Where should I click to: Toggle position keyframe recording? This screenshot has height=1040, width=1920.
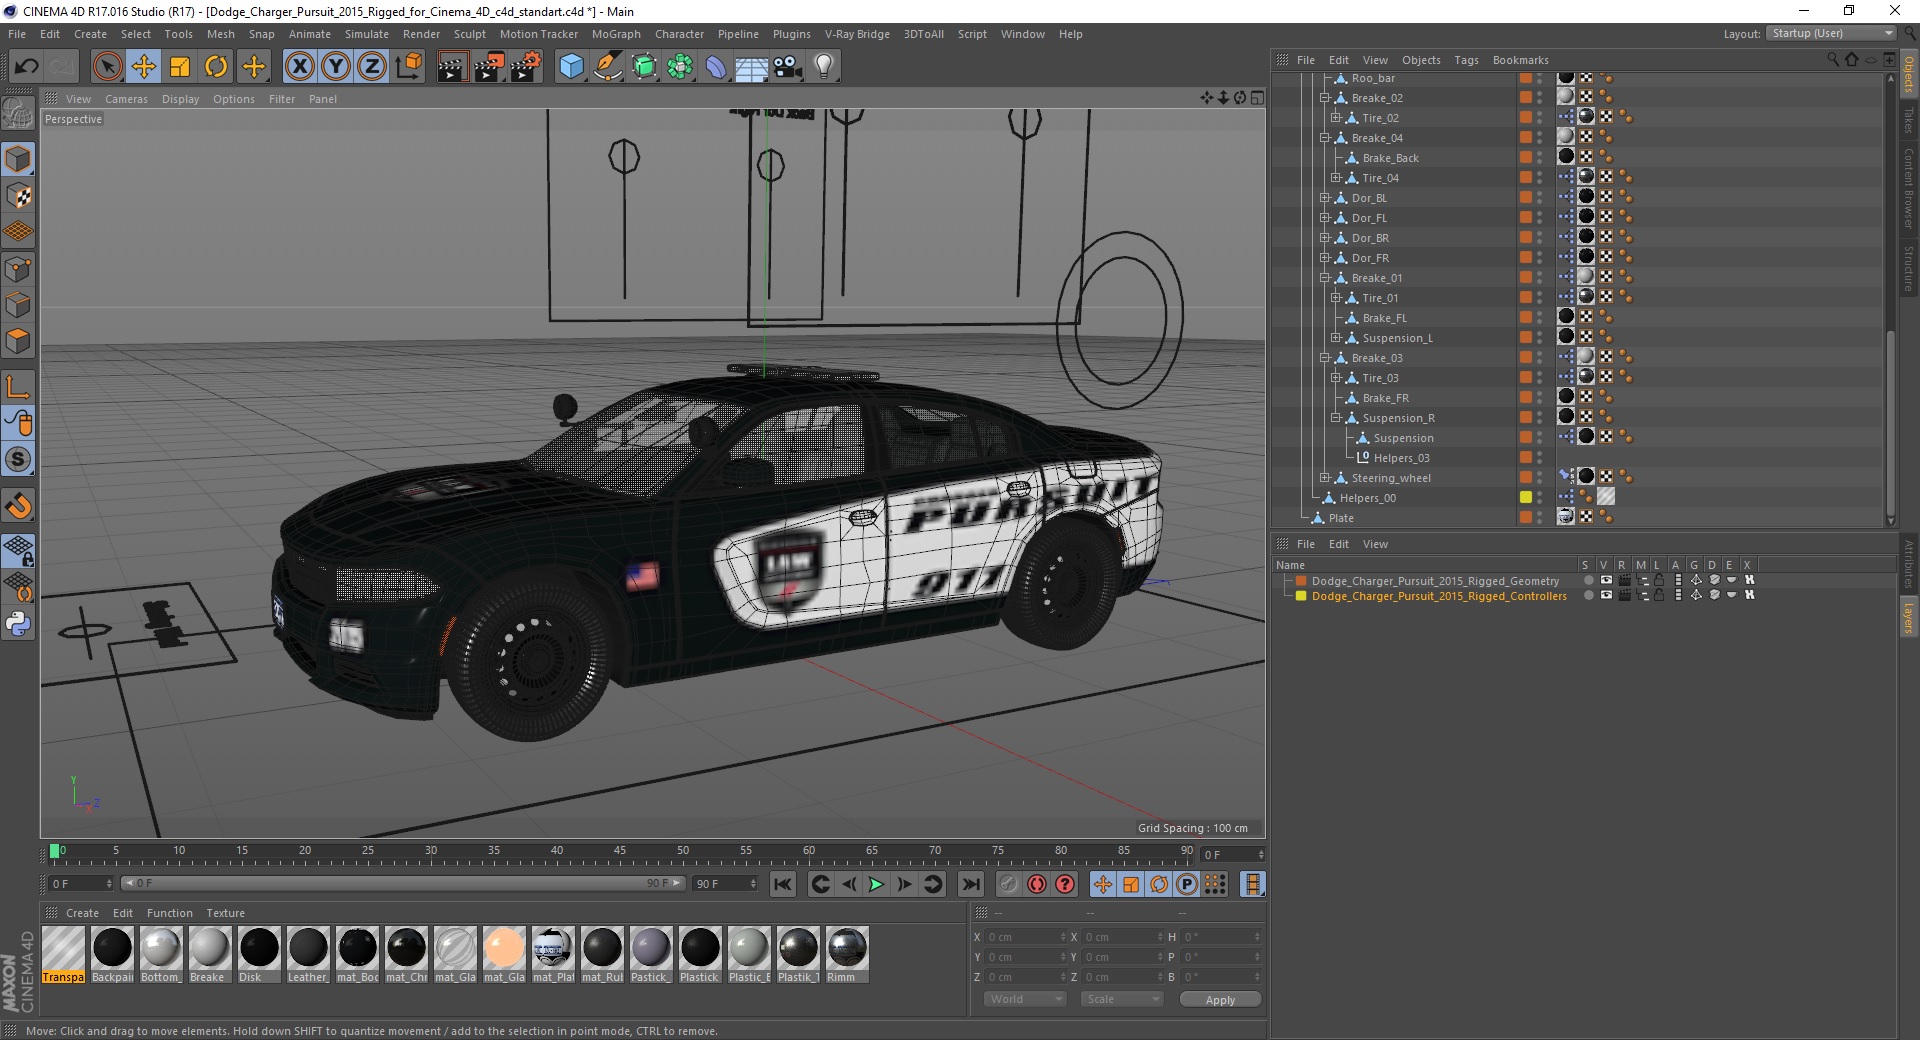tap(1103, 884)
